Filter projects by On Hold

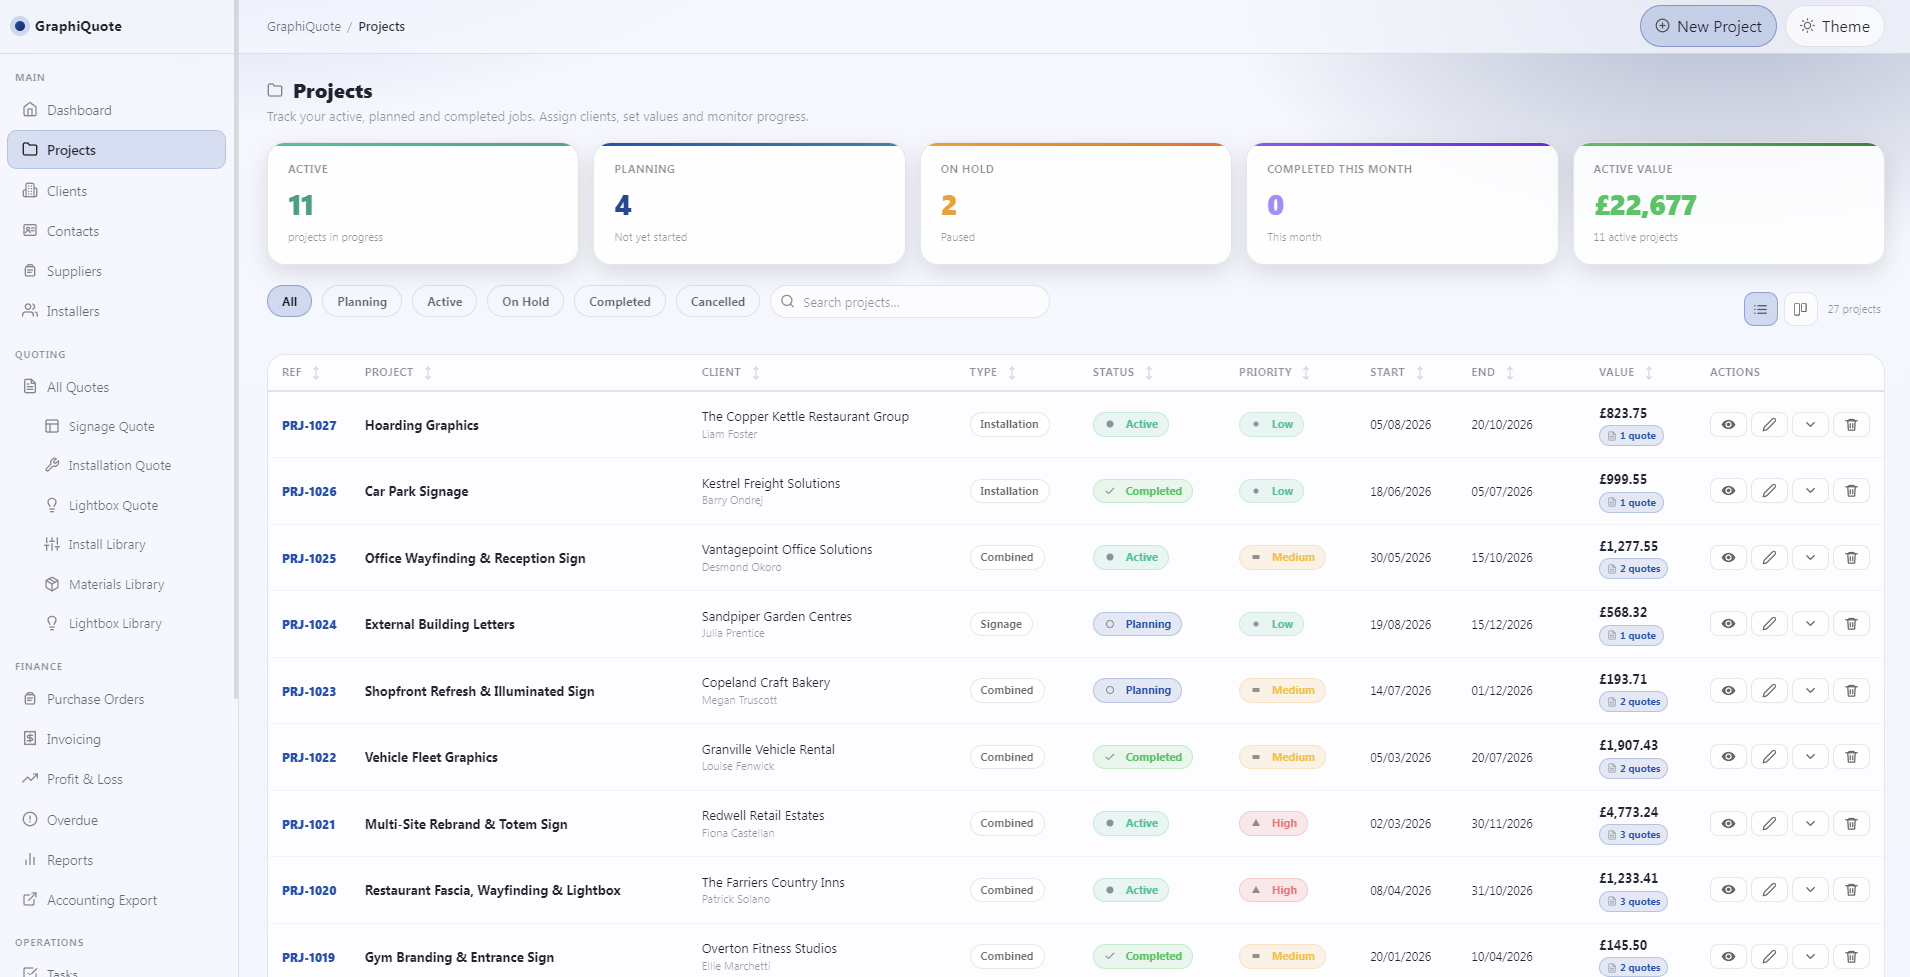pyautogui.click(x=525, y=302)
